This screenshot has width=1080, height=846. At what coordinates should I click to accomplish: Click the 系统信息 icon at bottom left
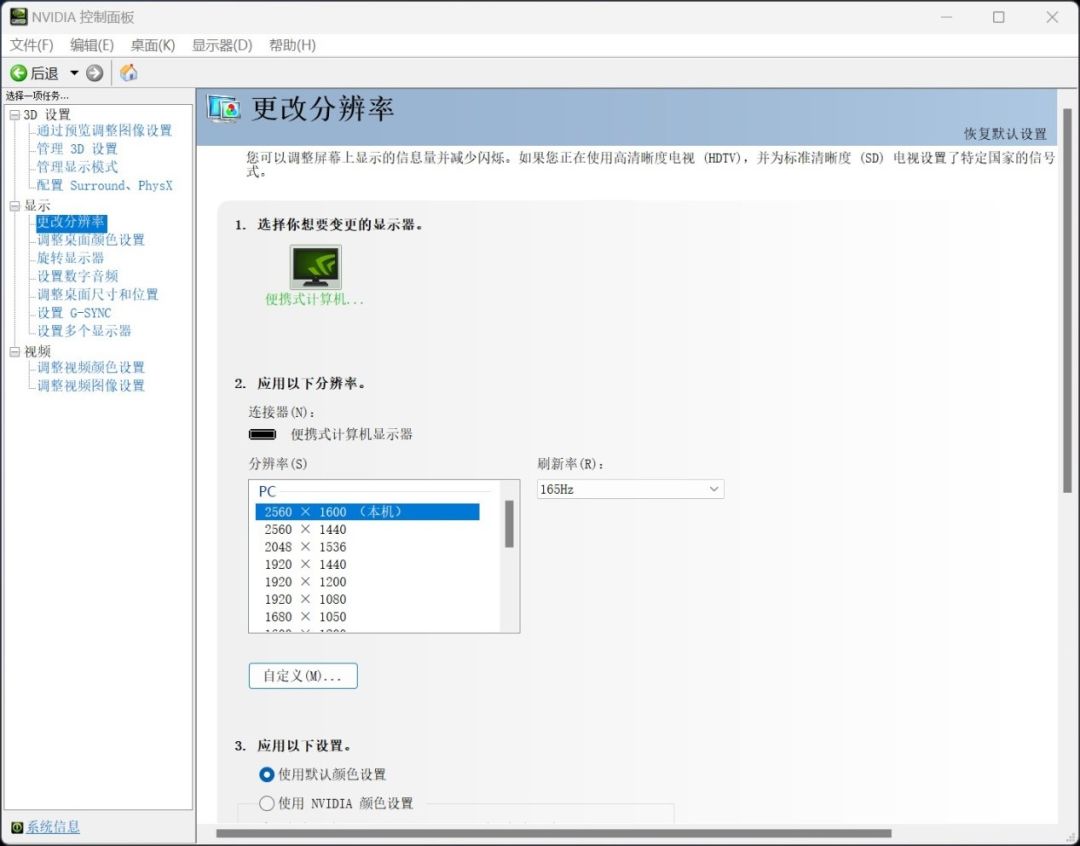tap(17, 827)
